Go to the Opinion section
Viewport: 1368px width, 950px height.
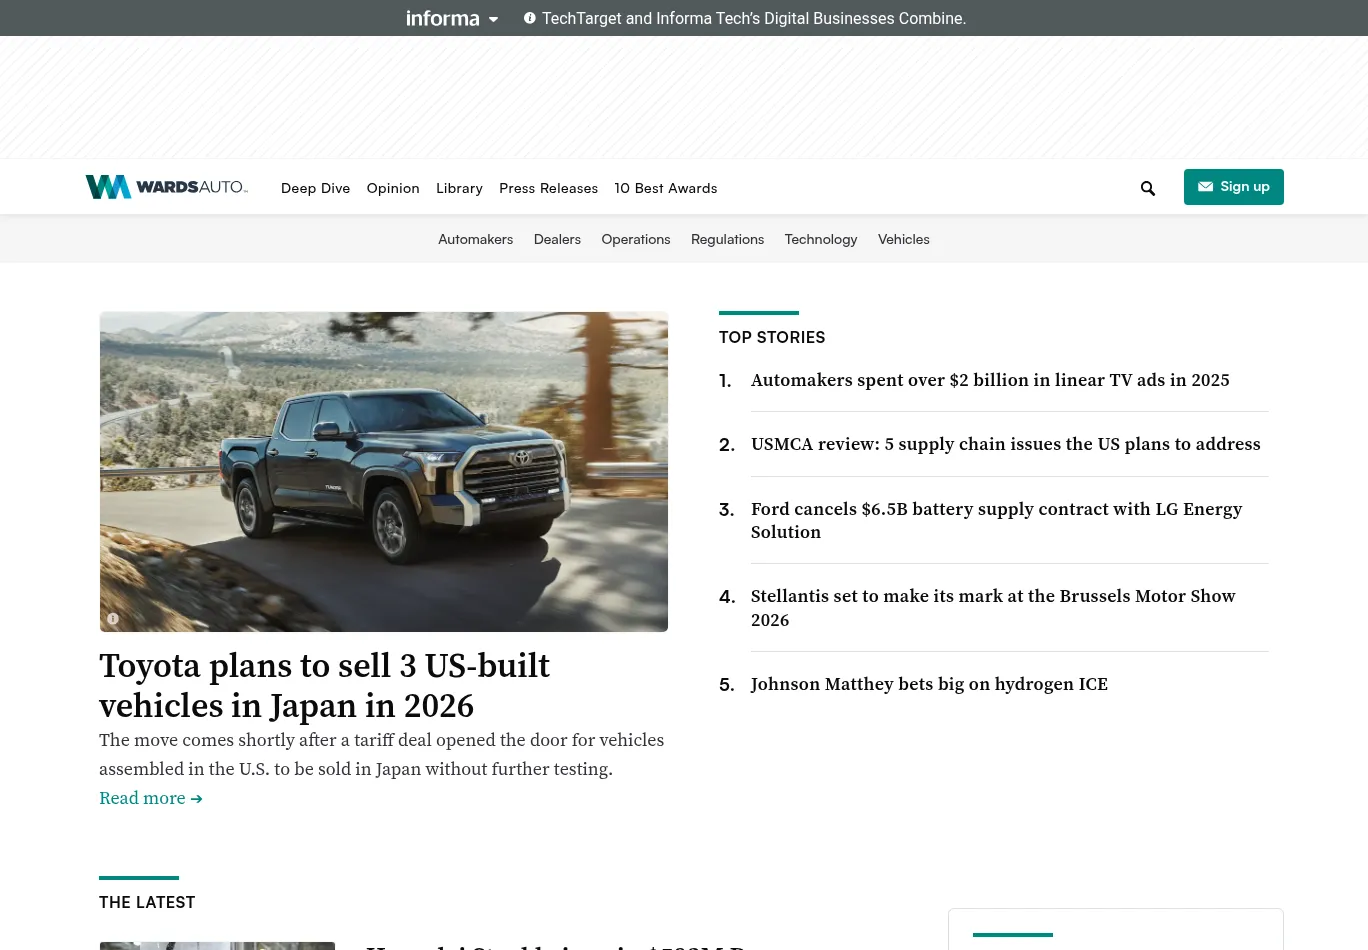(x=392, y=188)
